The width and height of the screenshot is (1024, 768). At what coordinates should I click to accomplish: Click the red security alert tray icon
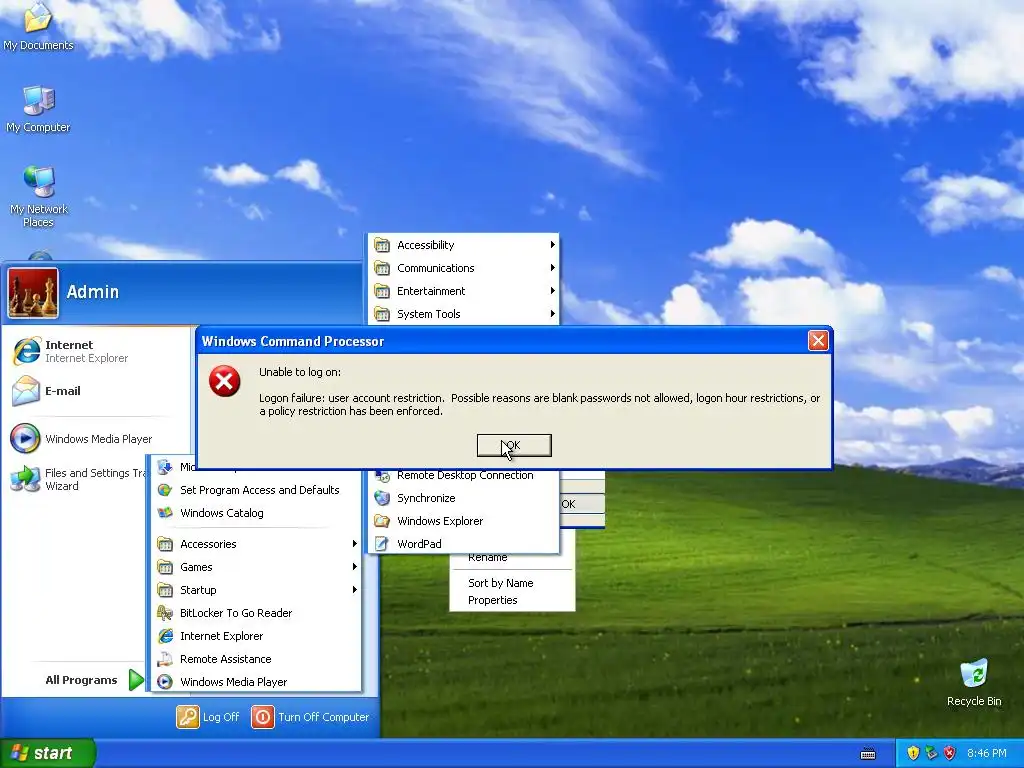pos(950,753)
